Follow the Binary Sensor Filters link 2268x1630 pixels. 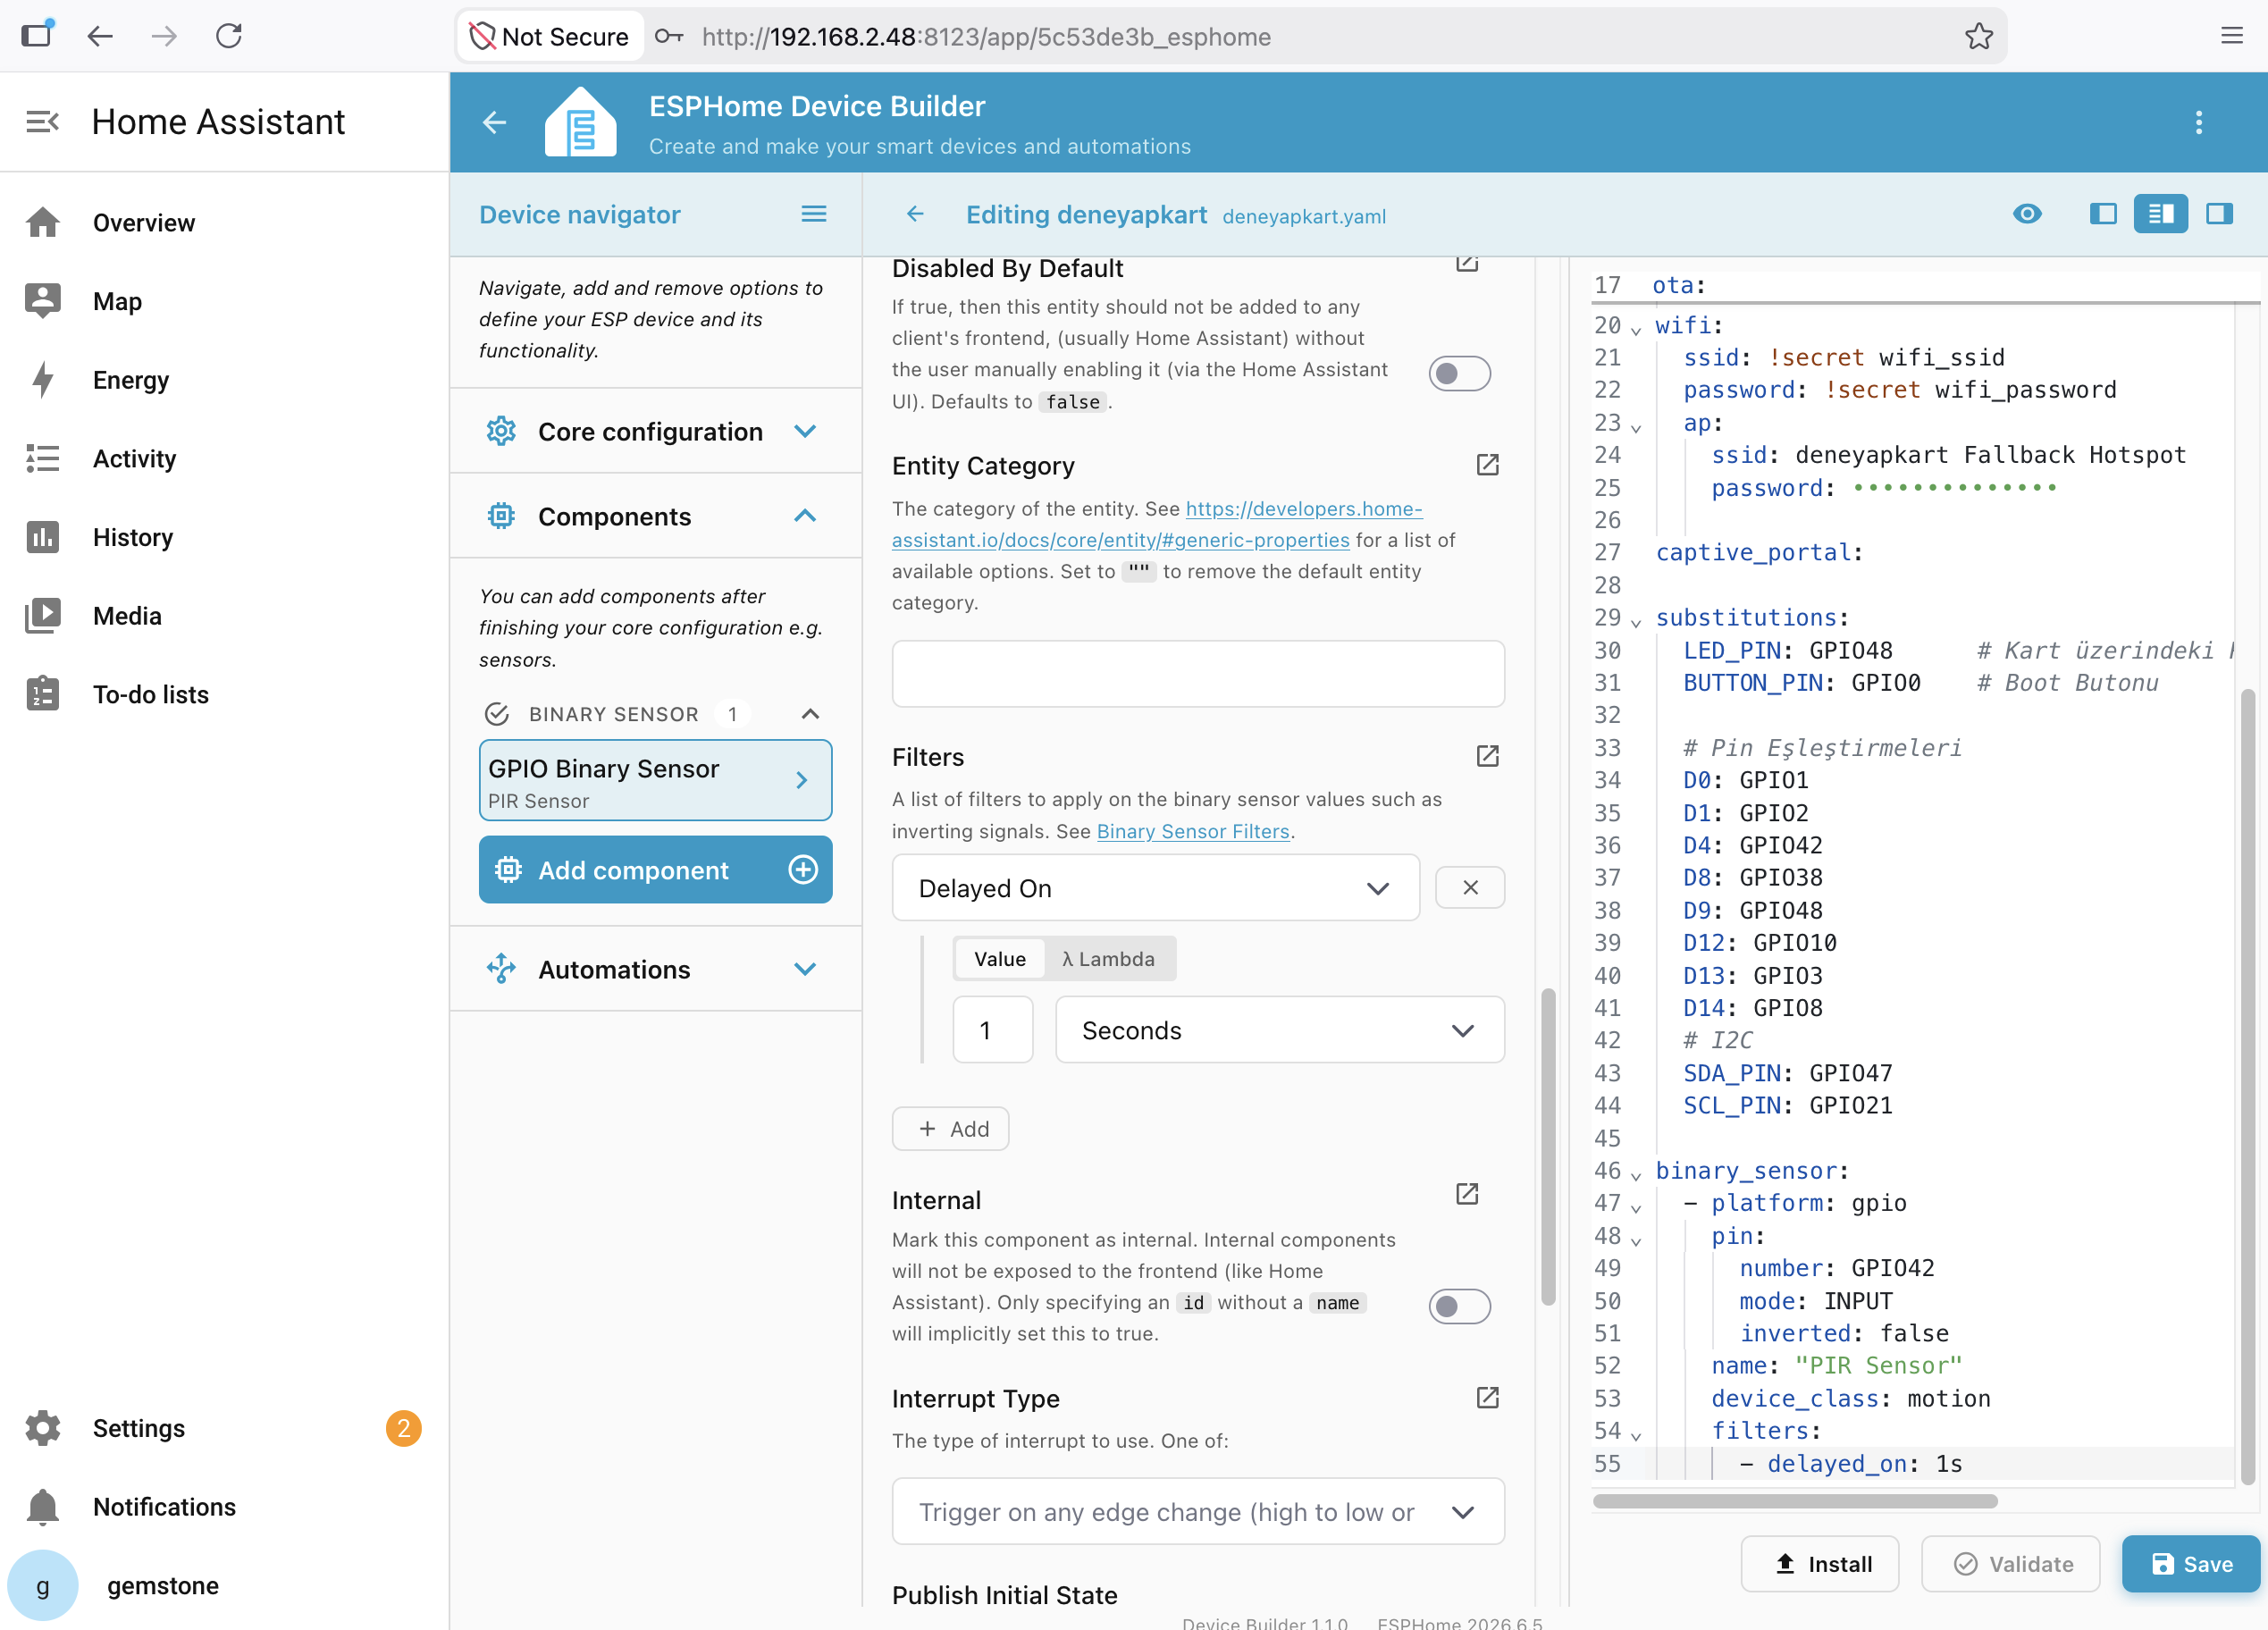click(1193, 831)
